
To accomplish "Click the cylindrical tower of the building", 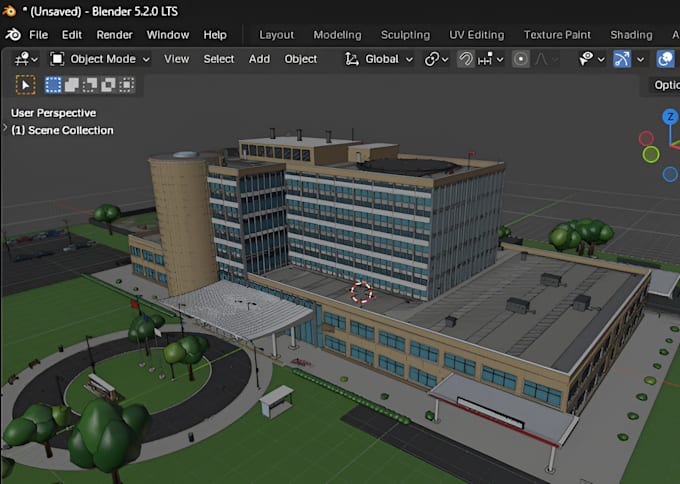I will tap(183, 226).
